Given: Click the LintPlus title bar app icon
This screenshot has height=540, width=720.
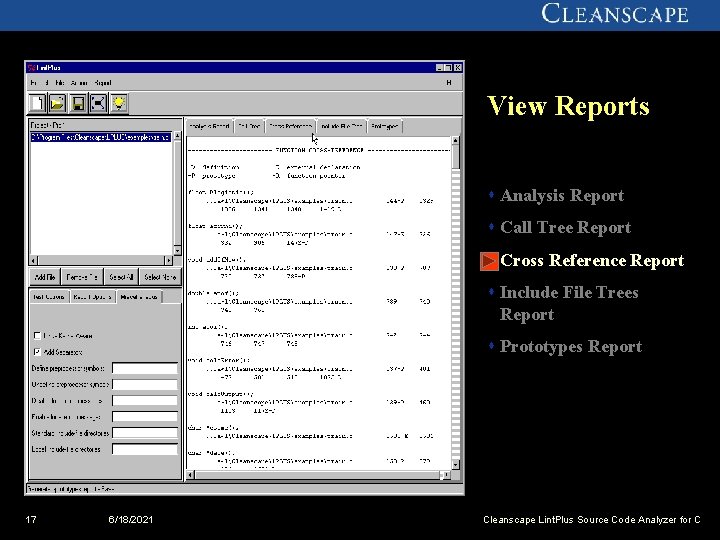Looking at the screenshot, I should click(x=31, y=68).
